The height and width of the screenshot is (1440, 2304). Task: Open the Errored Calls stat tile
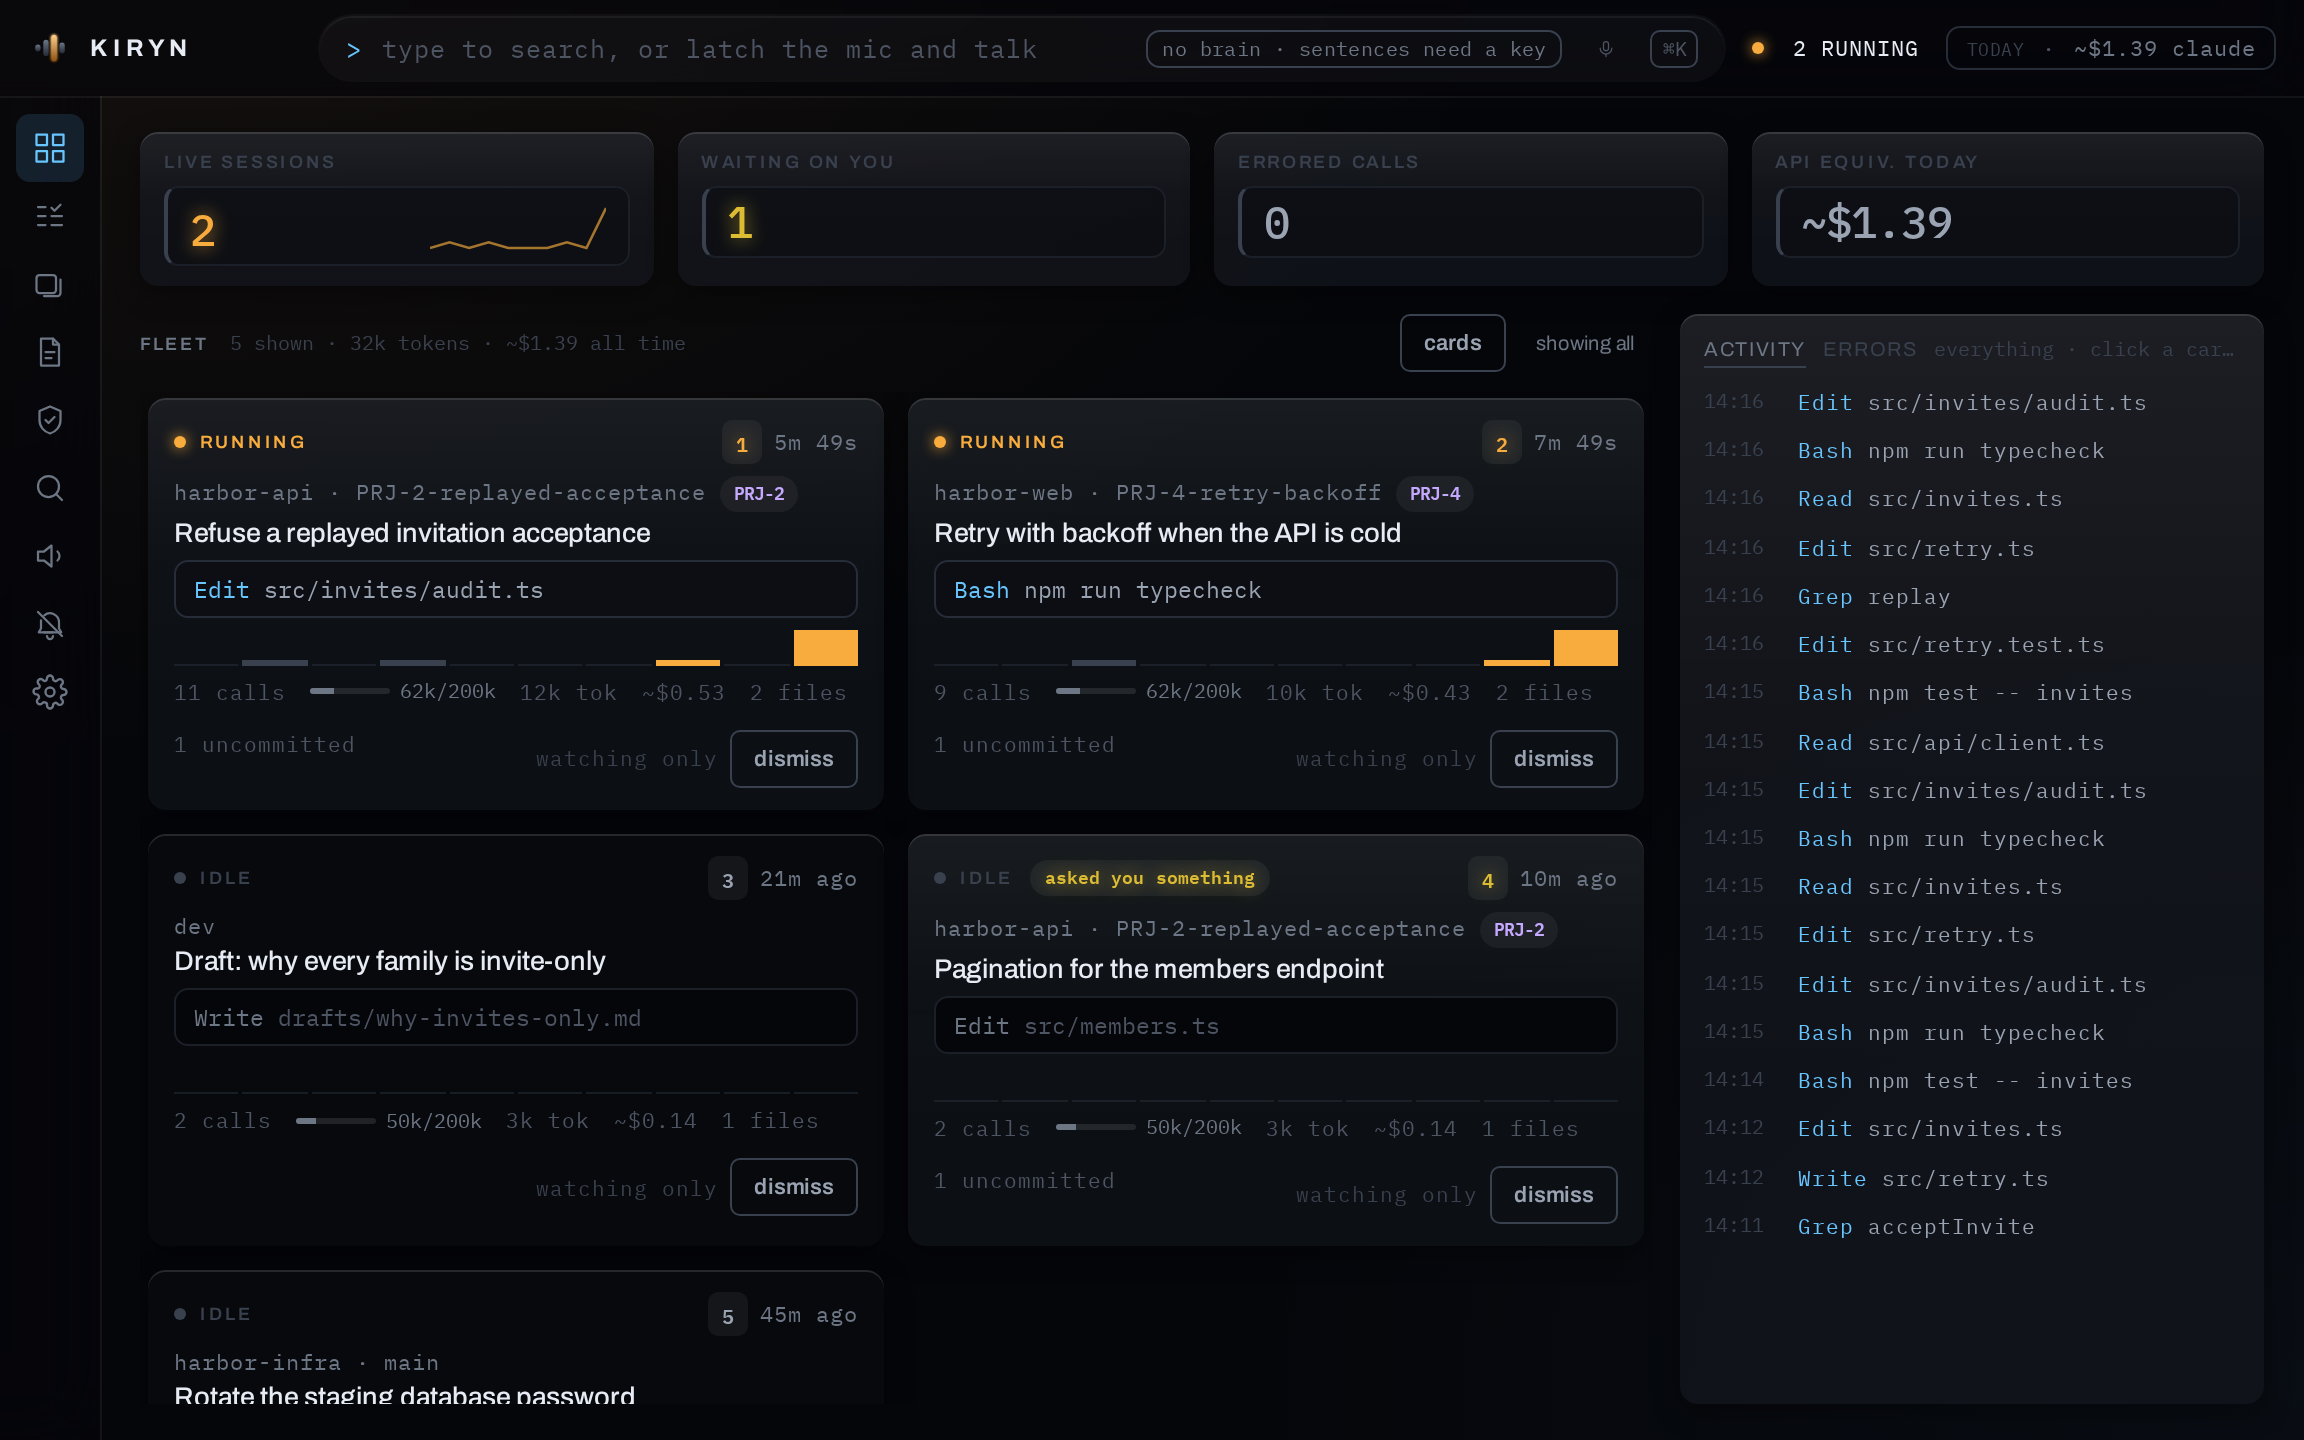click(1471, 209)
